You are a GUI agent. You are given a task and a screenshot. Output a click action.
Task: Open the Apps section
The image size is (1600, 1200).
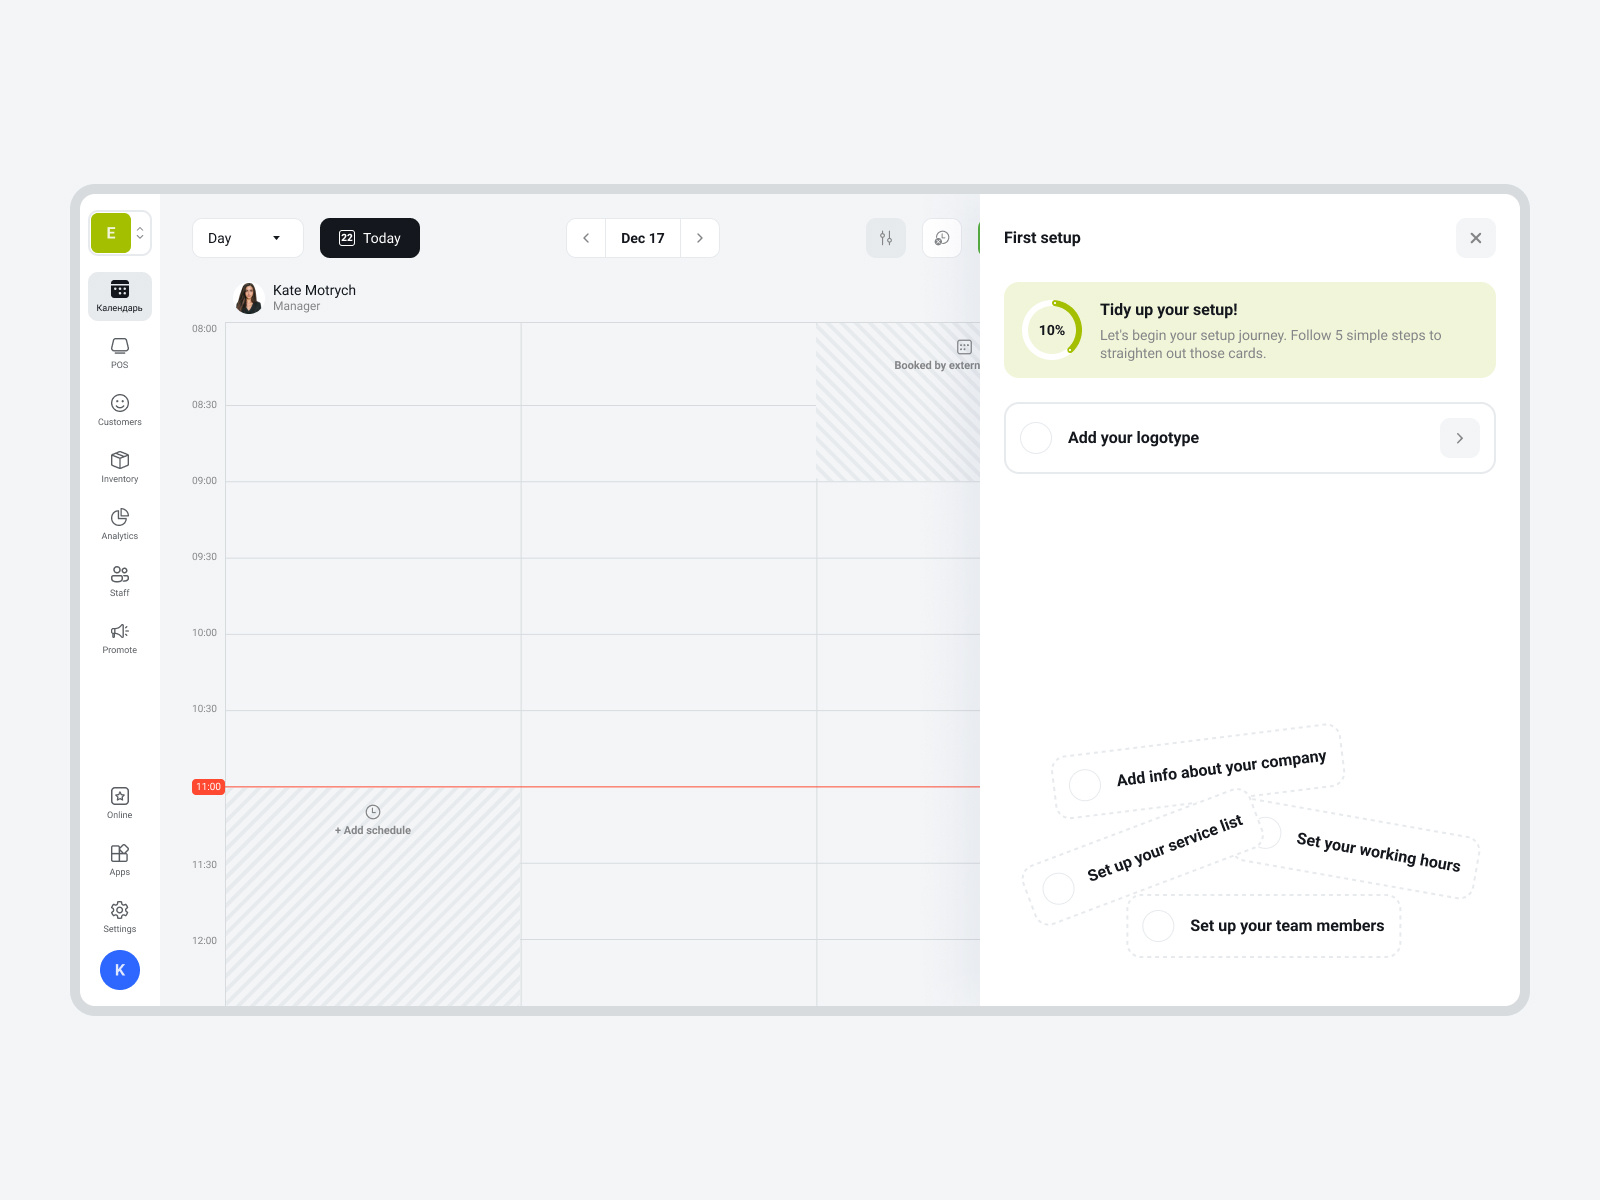(119, 859)
